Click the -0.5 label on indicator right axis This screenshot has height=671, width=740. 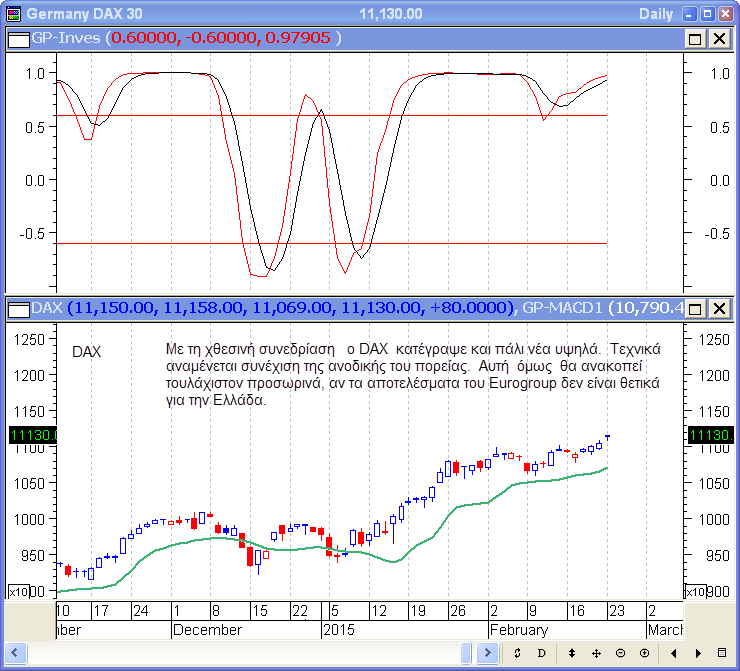click(x=716, y=234)
